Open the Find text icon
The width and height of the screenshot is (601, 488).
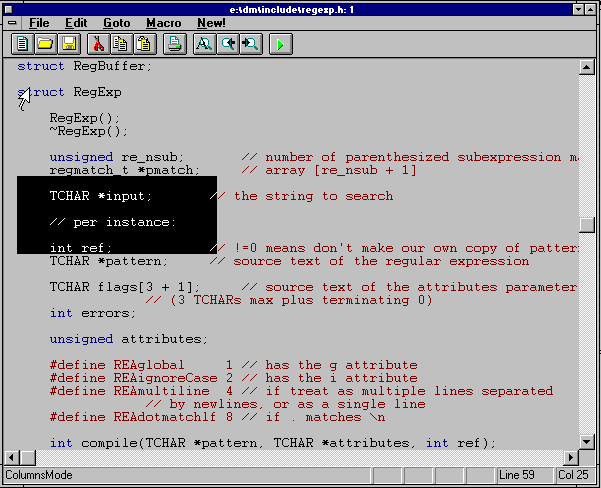(204, 44)
